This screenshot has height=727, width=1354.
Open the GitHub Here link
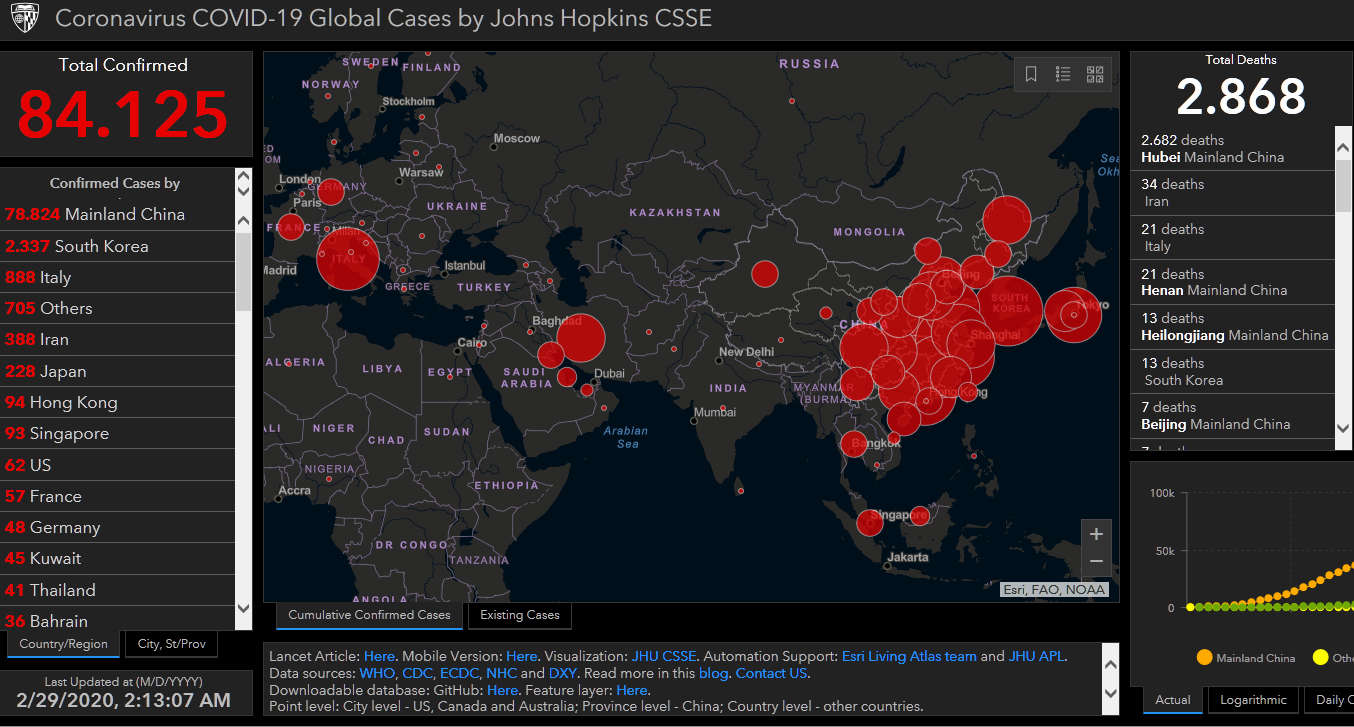click(x=502, y=690)
